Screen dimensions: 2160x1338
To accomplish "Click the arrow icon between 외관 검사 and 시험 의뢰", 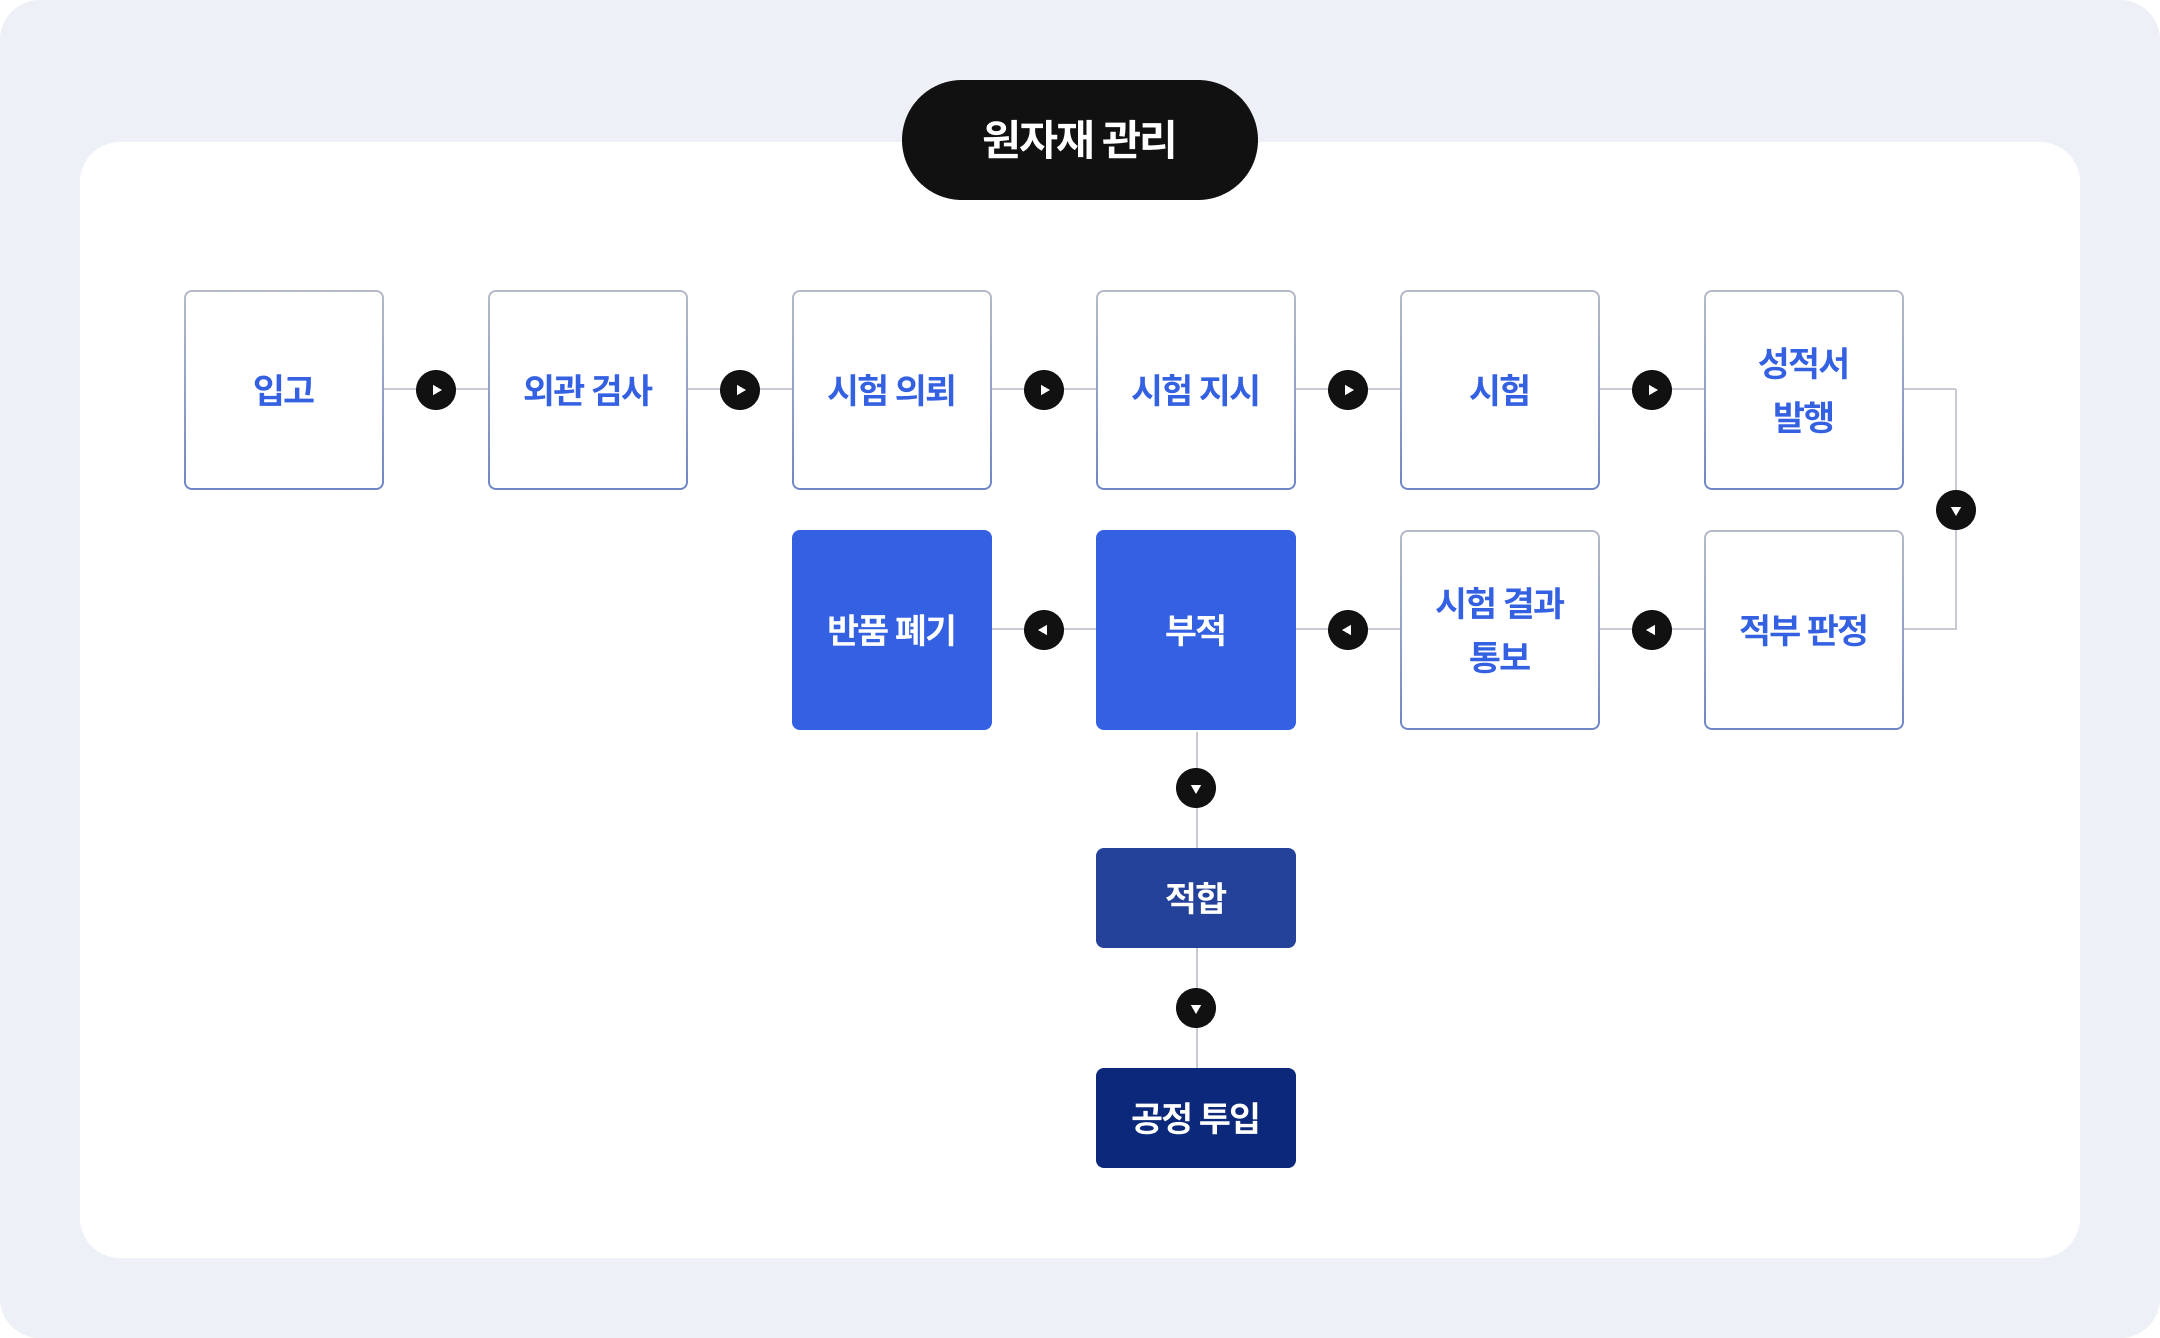I will tap(740, 390).
